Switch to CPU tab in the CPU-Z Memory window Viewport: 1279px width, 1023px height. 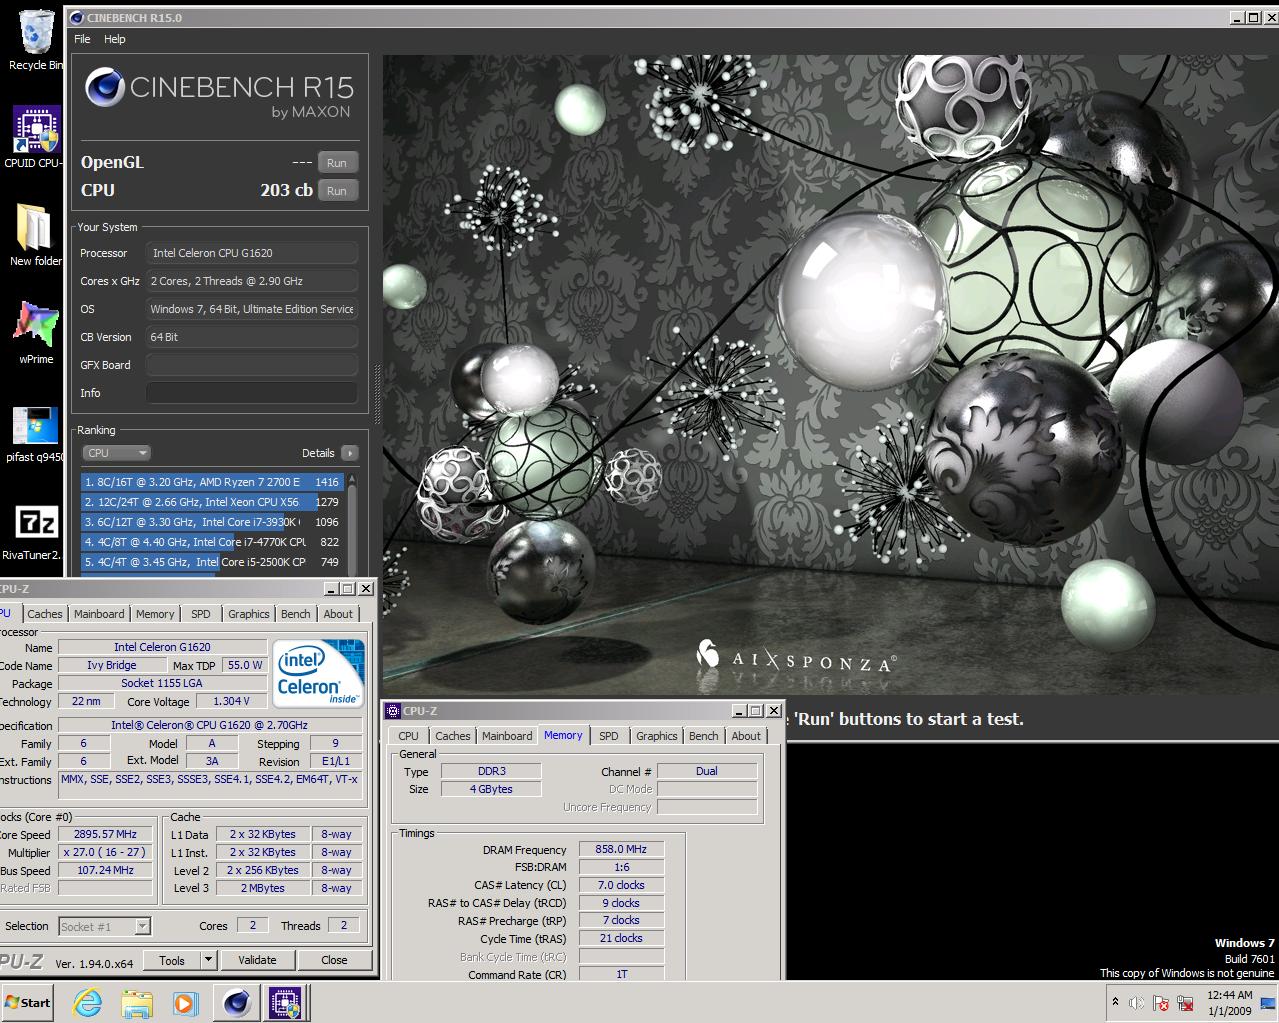click(x=409, y=736)
